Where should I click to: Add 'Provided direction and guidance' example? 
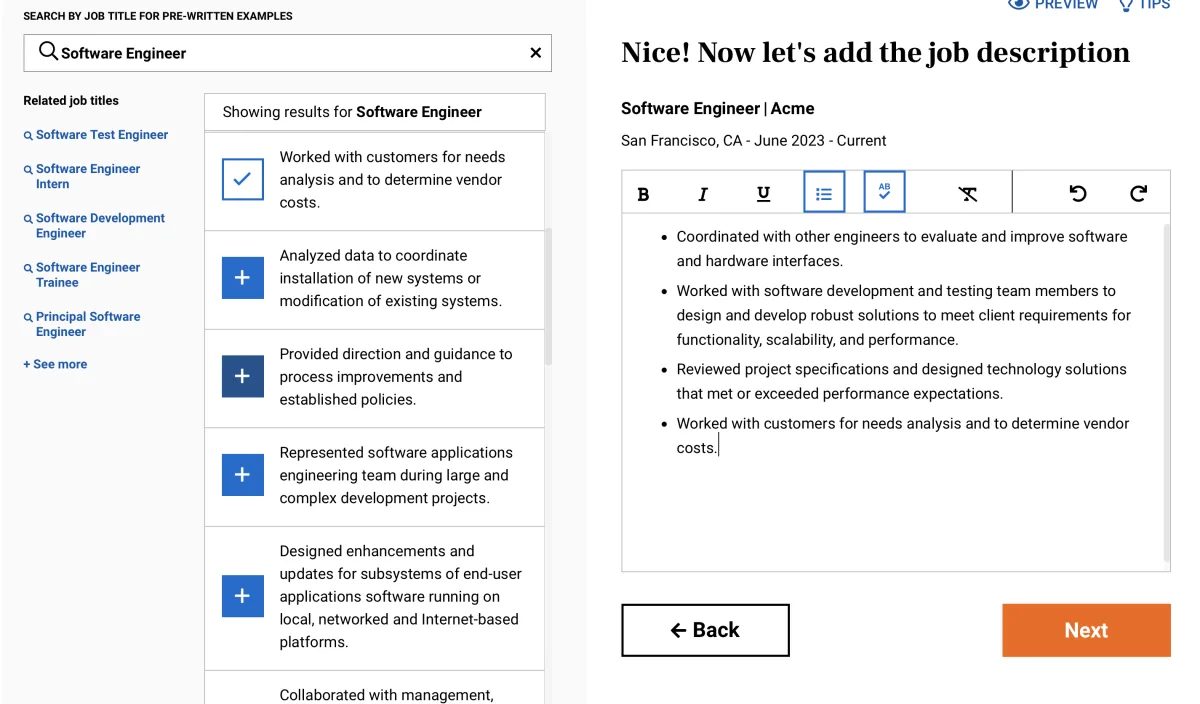242,376
